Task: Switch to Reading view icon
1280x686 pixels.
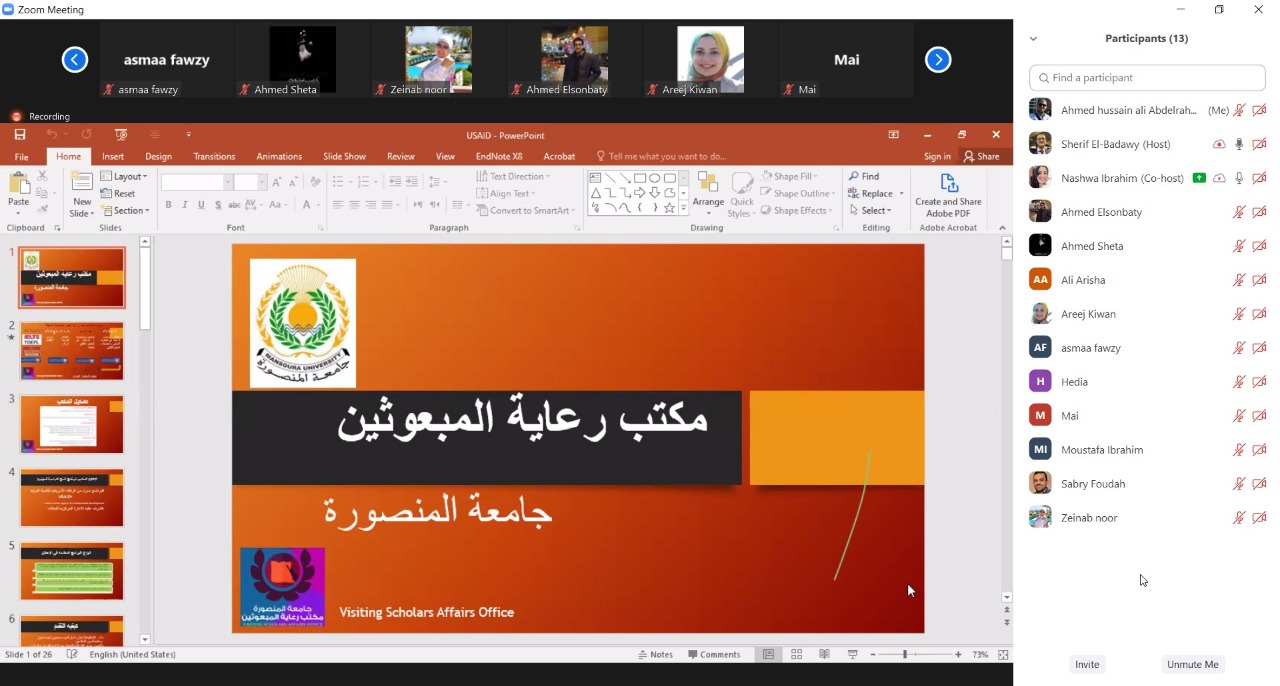Action: tap(825, 654)
